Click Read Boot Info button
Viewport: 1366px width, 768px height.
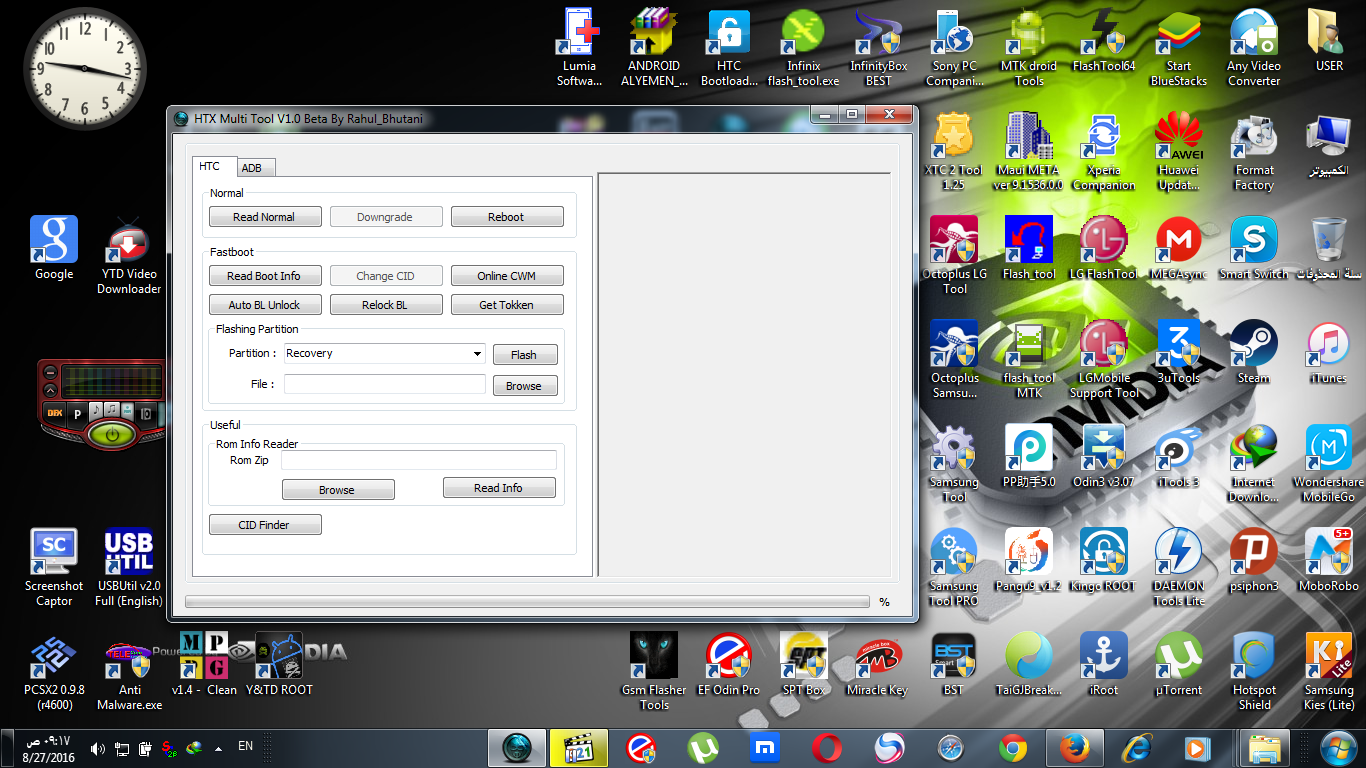[265, 276]
